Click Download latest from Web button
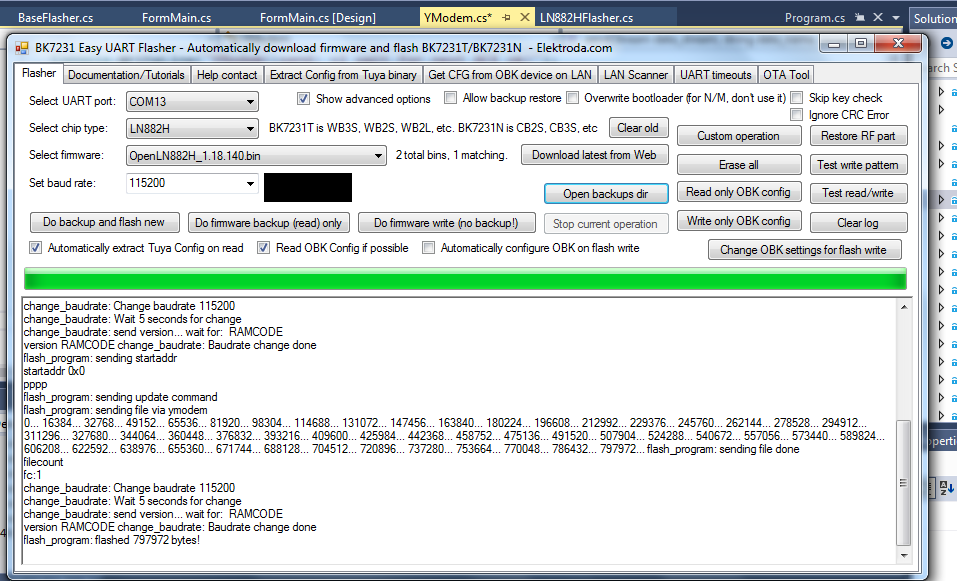The height and width of the screenshot is (581, 957). click(x=594, y=155)
